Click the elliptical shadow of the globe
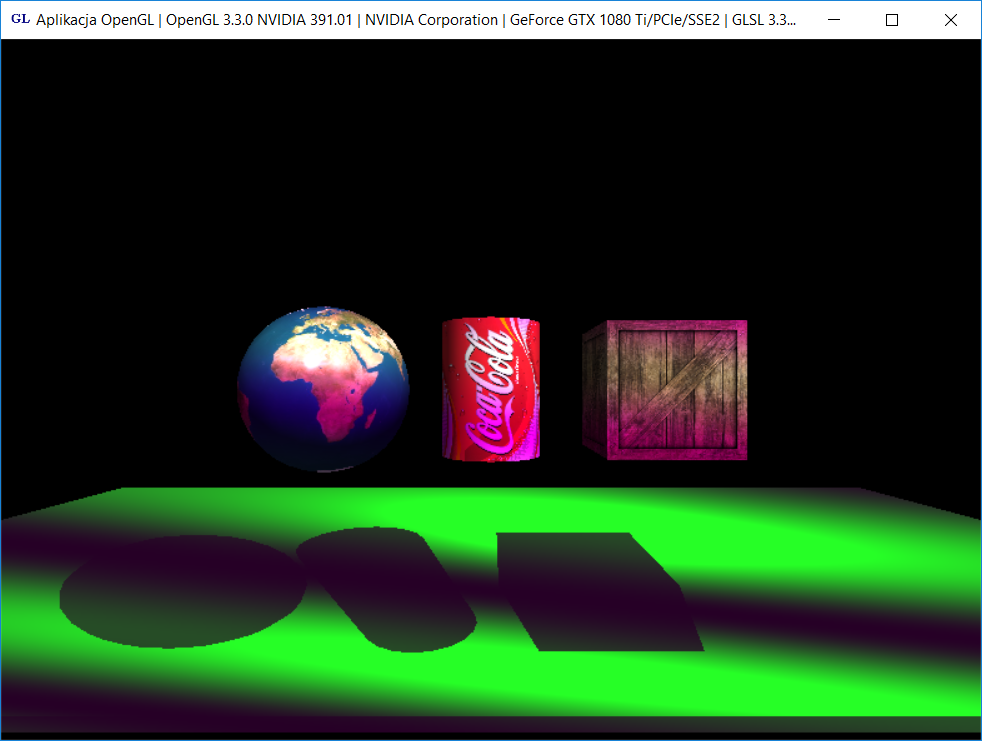This screenshot has width=982, height=741. point(180,590)
